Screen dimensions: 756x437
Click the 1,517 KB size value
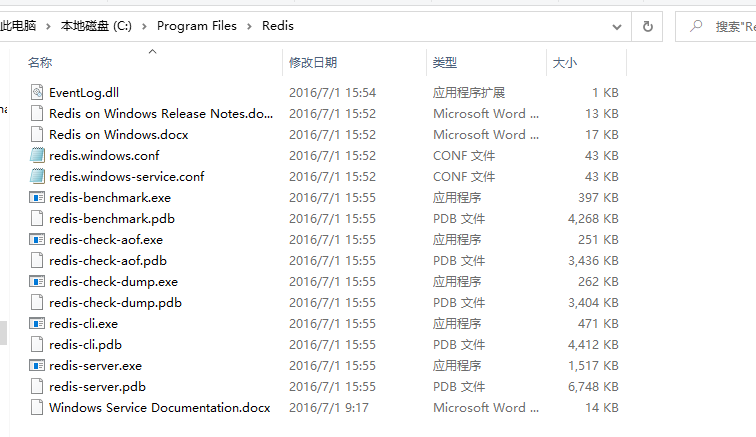(x=593, y=366)
